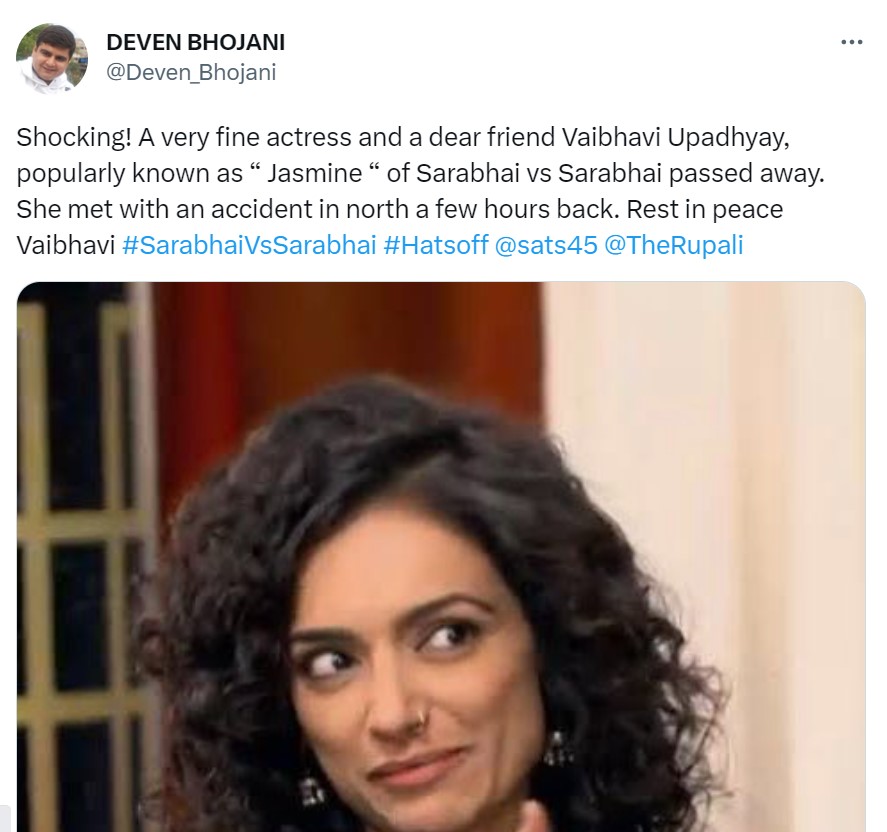Visit the @sats45 mentioned profile
This screenshot has height=832, width=887.
(546, 245)
